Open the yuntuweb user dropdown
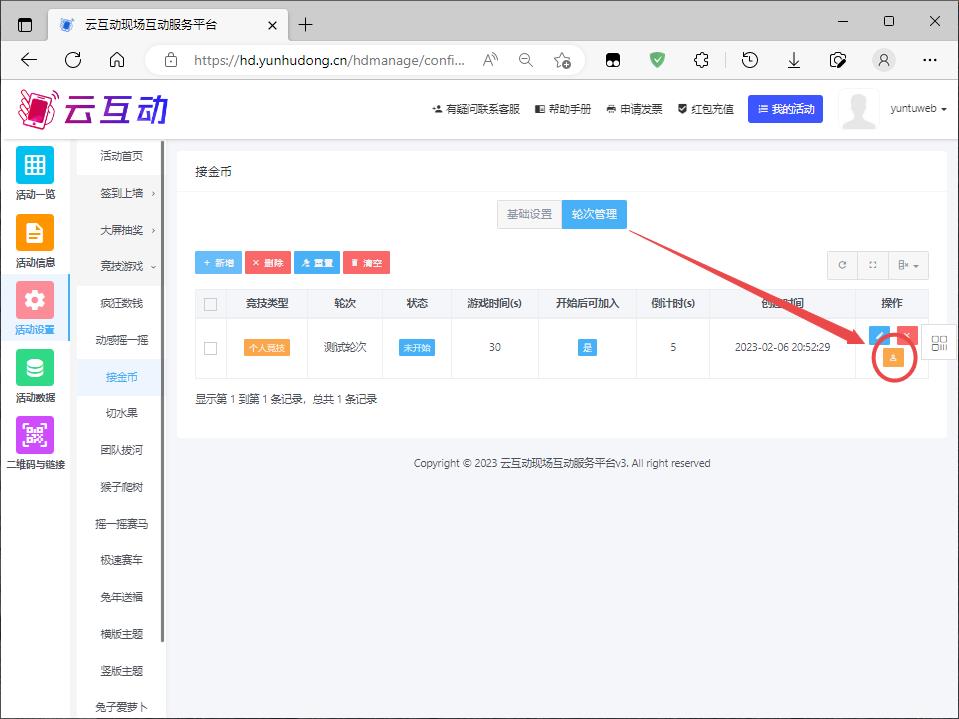 point(918,109)
